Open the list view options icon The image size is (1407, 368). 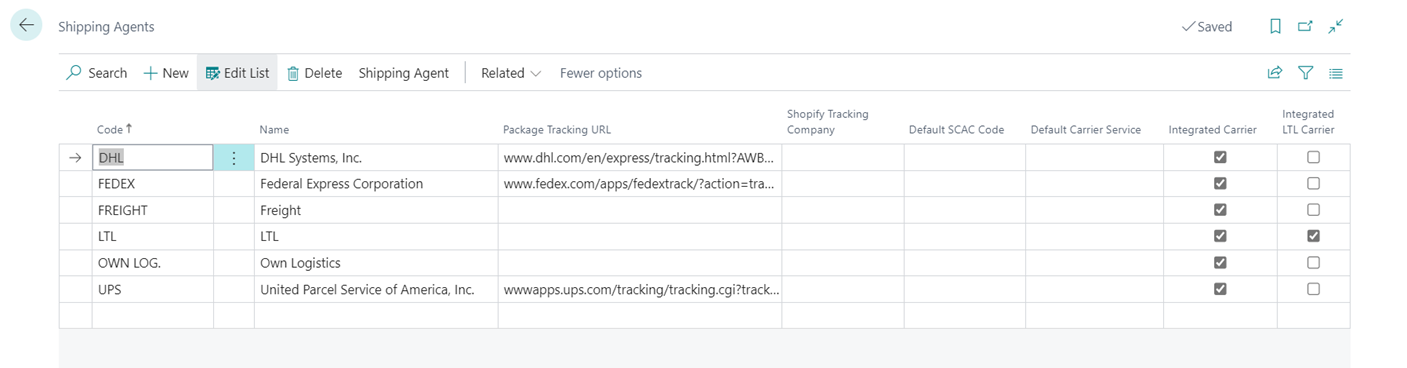pos(1336,73)
